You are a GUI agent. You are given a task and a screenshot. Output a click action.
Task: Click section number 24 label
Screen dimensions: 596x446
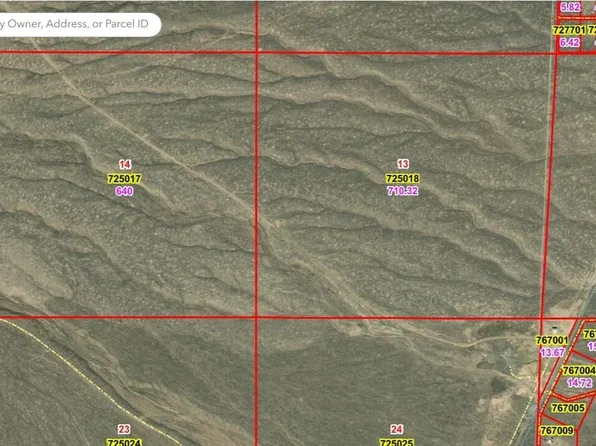pos(396,430)
